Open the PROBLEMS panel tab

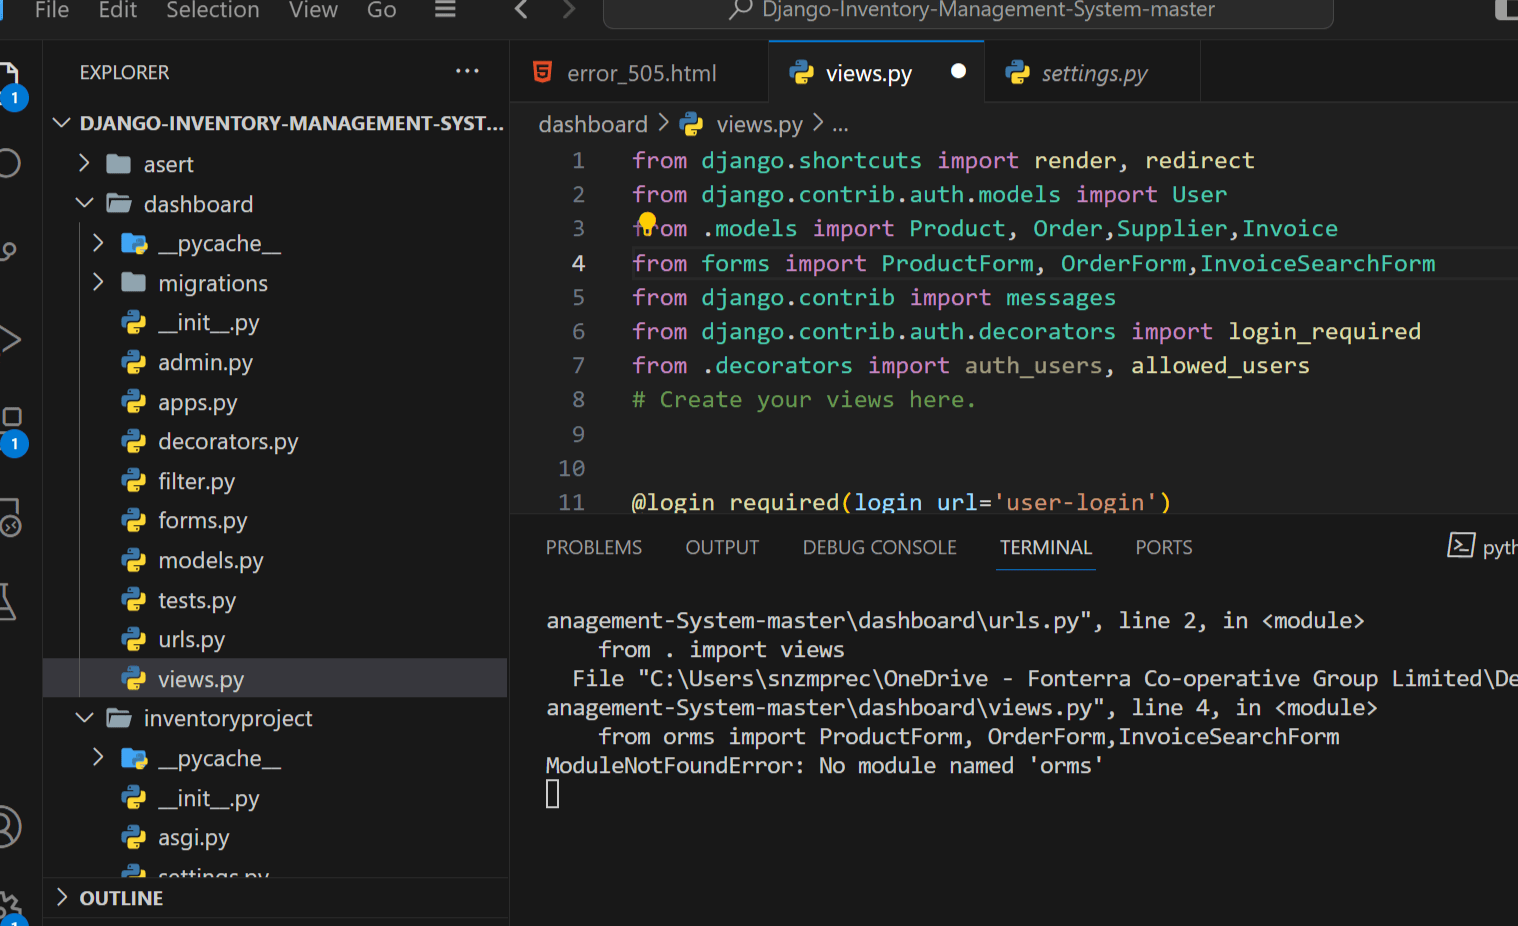[593, 546]
